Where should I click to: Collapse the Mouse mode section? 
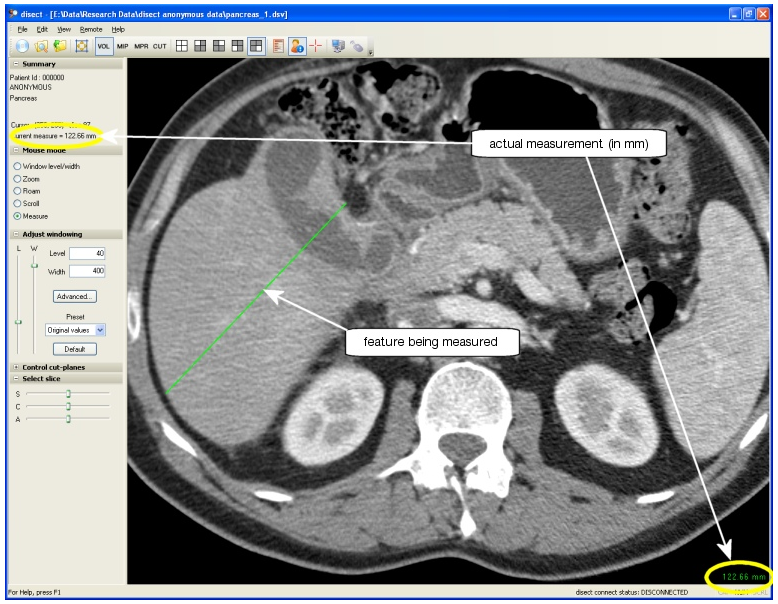click(x=16, y=150)
